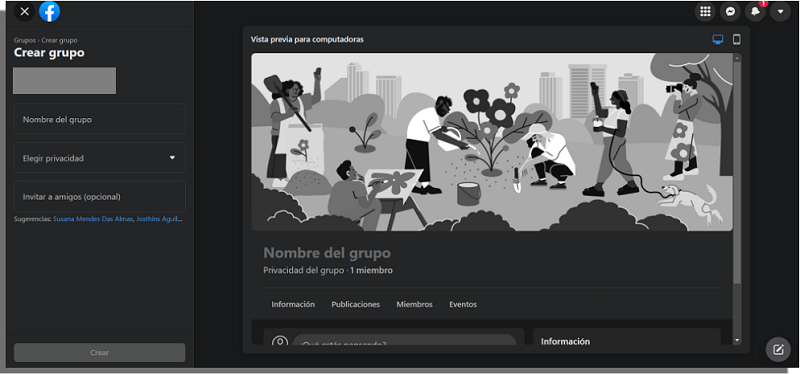Open the account dropdown arrow
This screenshot has height=375, width=800.
click(x=780, y=11)
